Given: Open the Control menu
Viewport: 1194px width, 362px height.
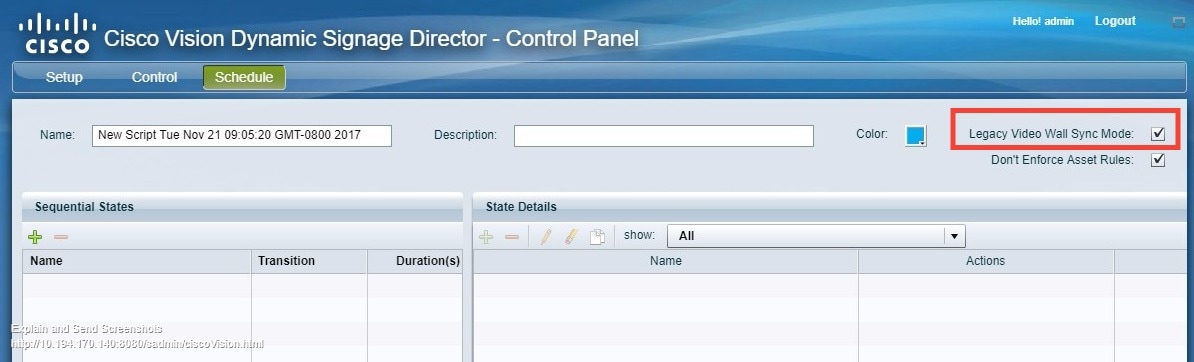Looking at the screenshot, I should 154,78.
